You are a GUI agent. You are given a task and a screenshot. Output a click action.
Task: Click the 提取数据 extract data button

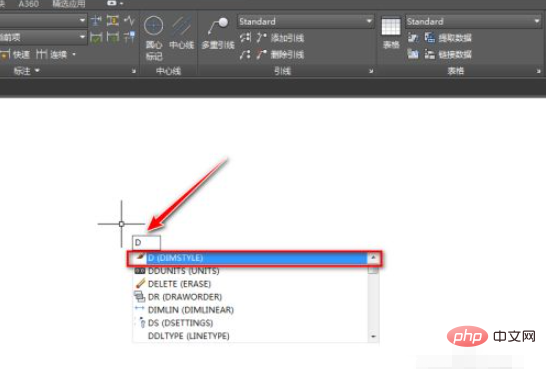[448, 38]
